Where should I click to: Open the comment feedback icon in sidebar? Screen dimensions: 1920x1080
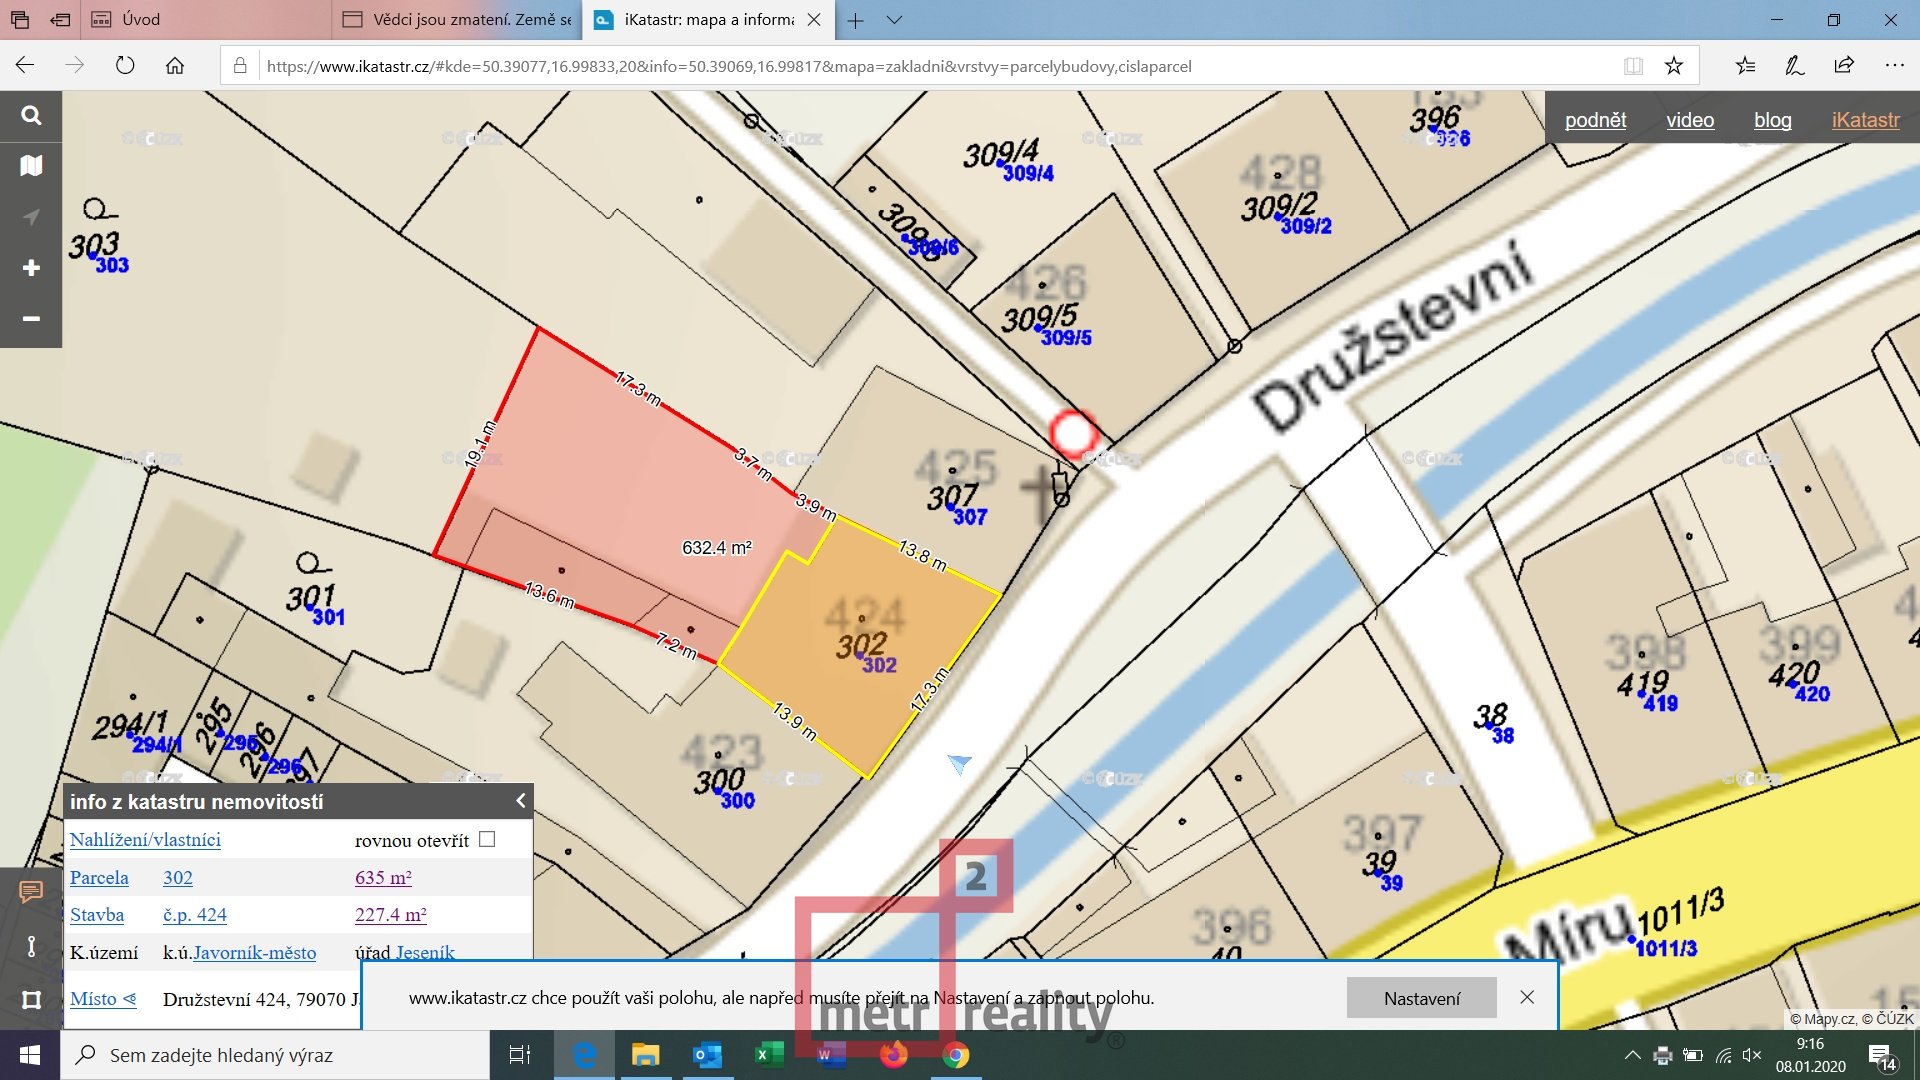tap(31, 891)
